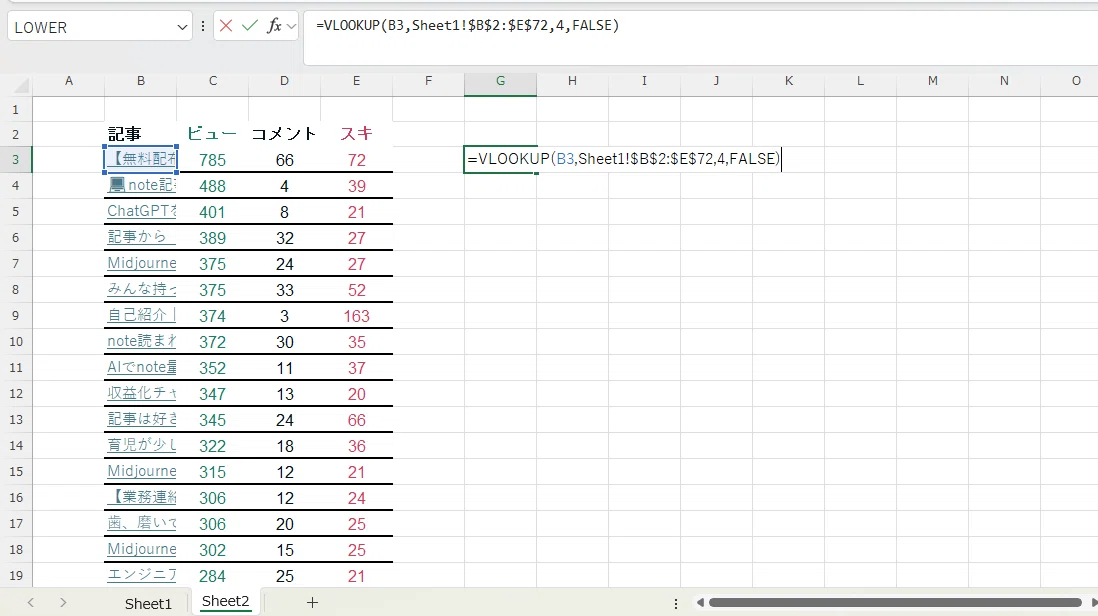1098x616 pixels.
Task: Open the 収益化チ link in B12
Action: tap(142, 393)
